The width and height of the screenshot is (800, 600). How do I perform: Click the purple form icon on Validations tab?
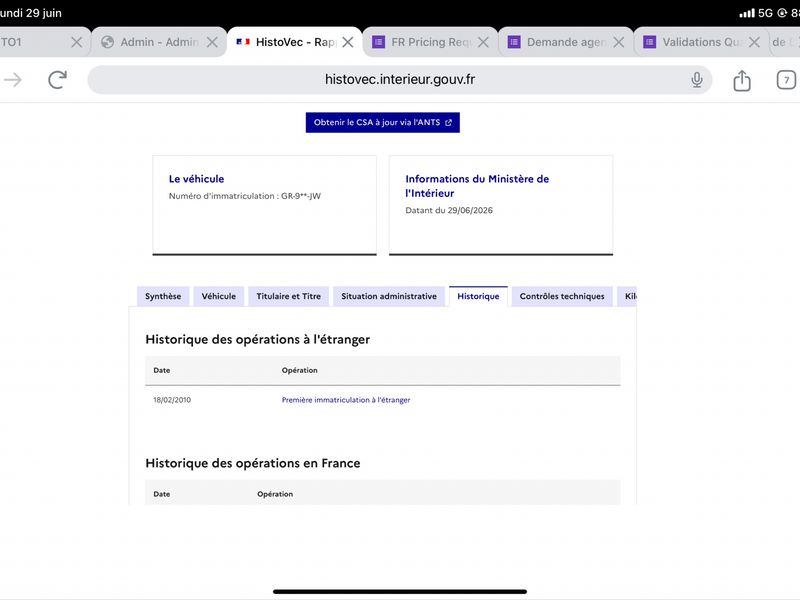[x=649, y=42]
